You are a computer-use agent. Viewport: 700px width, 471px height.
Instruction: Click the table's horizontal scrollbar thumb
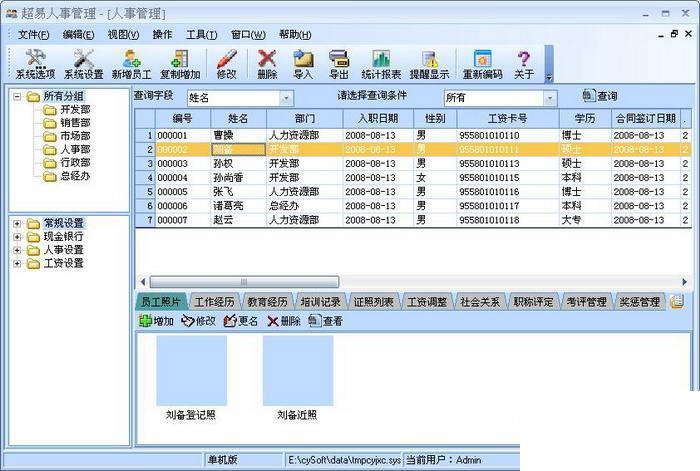[244, 282]
